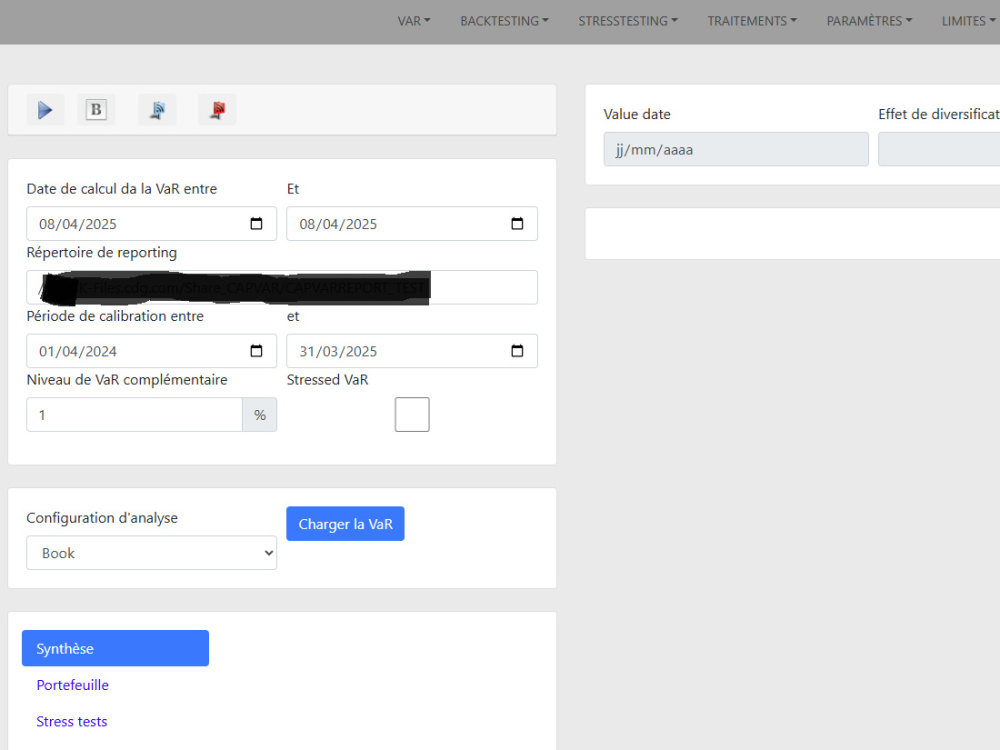
Task: Click the bold B toolbar icon
Action: (x=96, y=110)
